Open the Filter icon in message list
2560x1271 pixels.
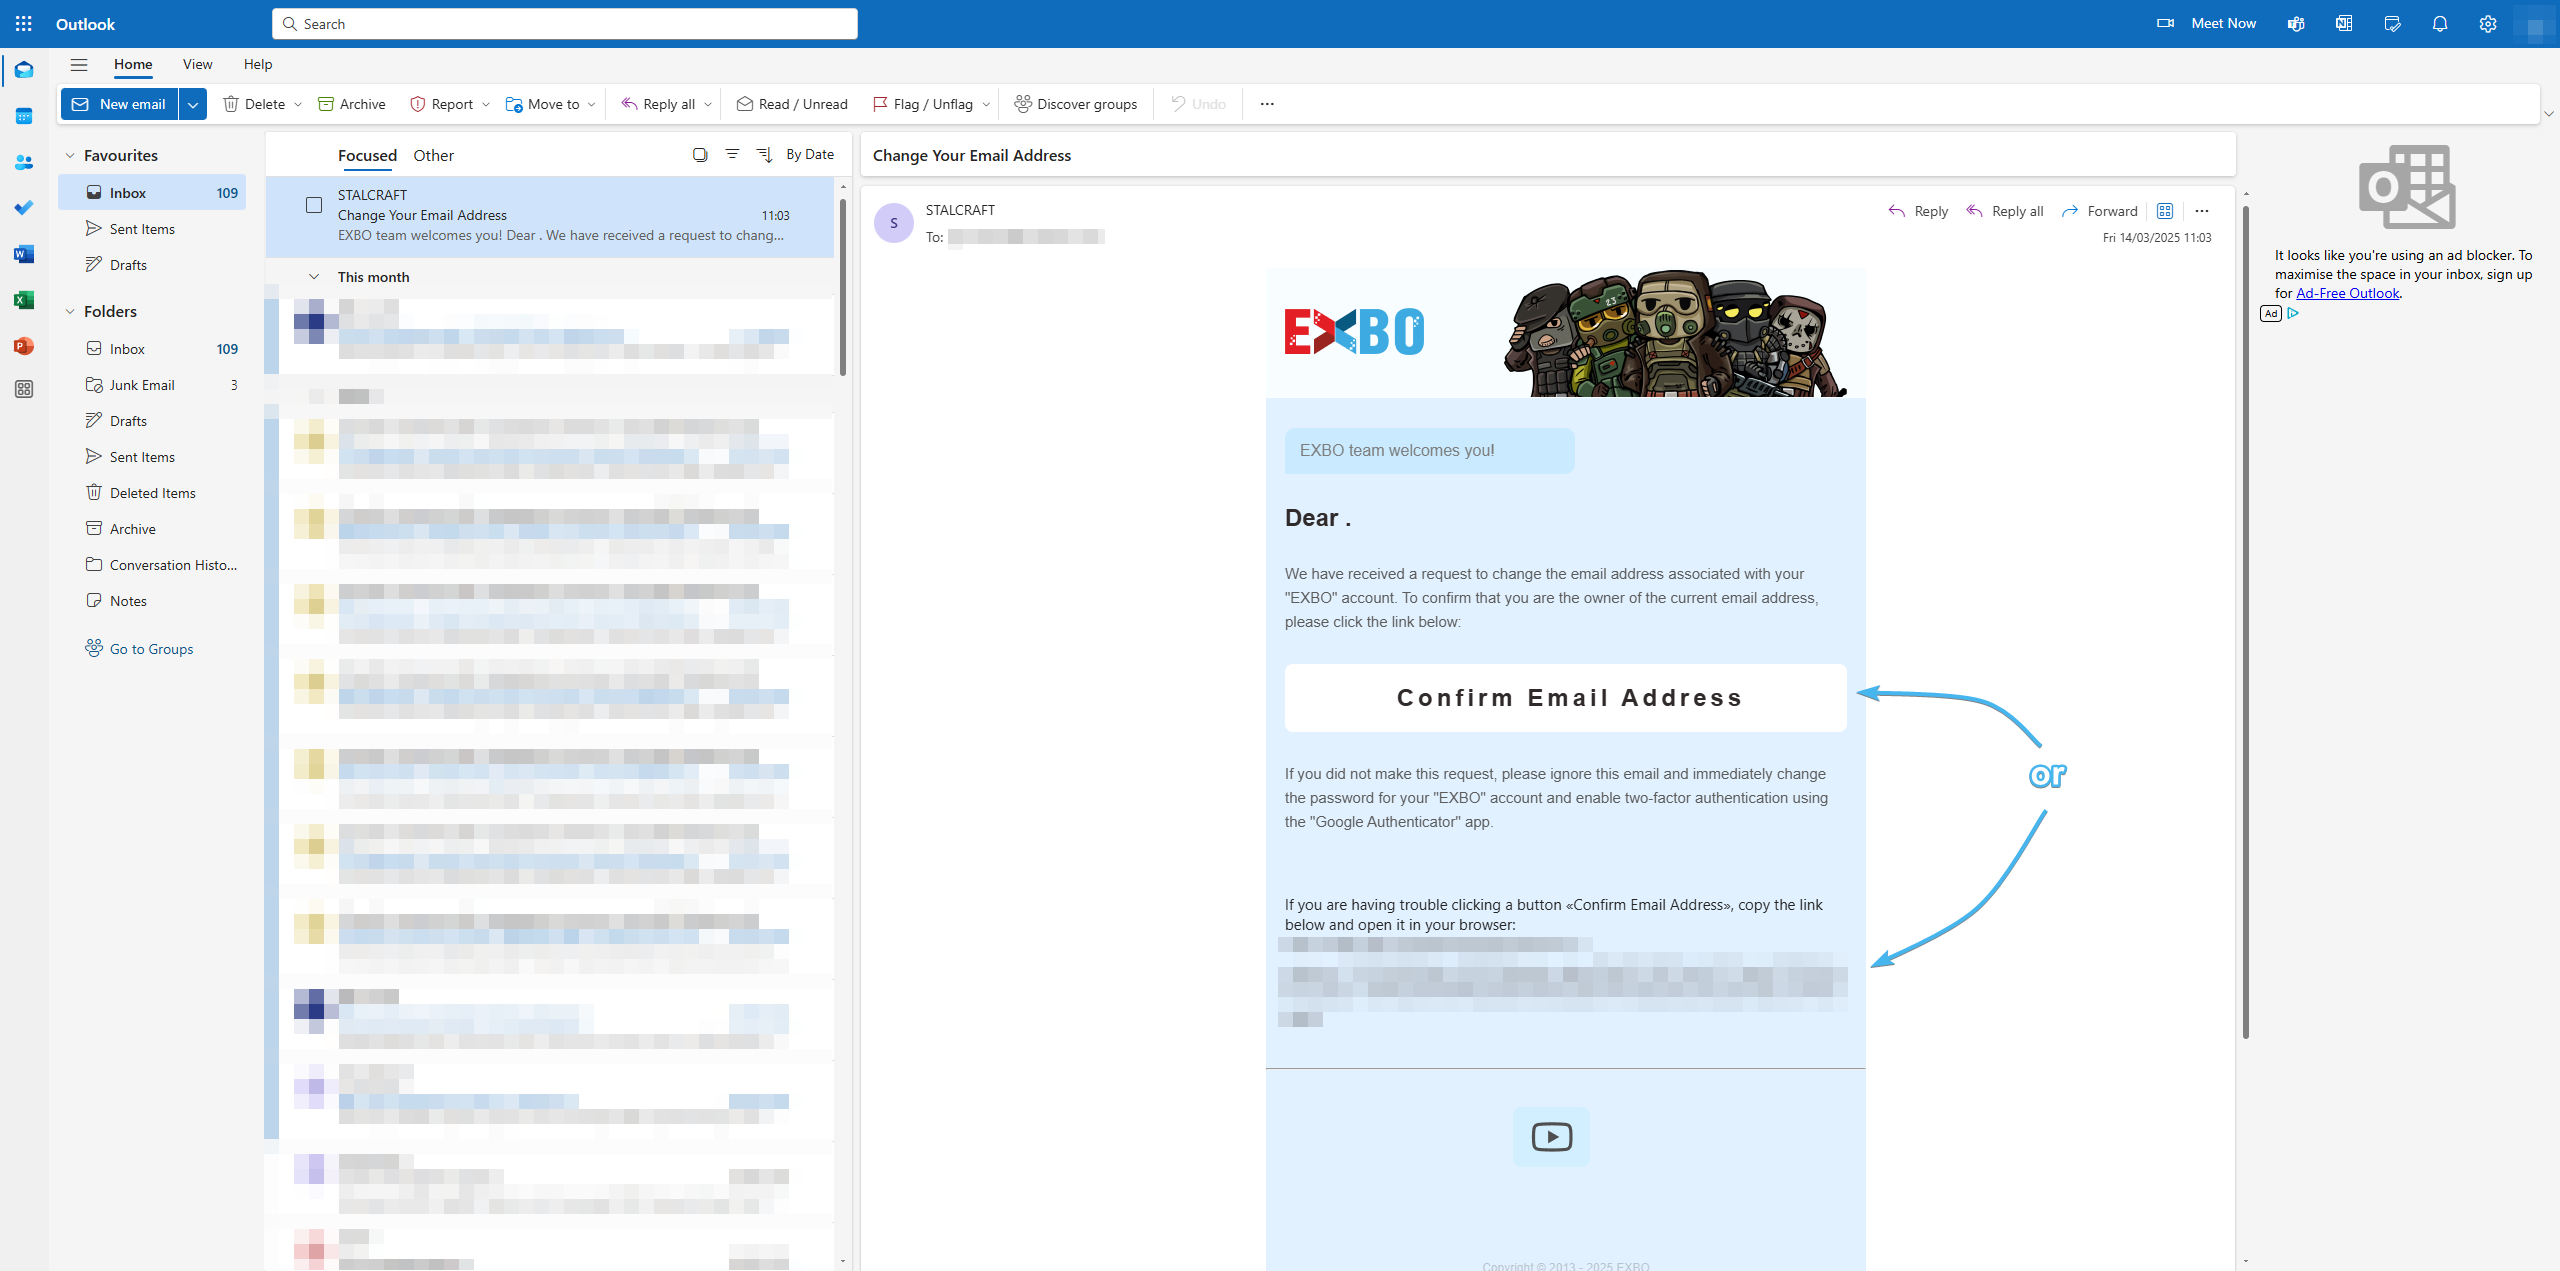[732, 155]
